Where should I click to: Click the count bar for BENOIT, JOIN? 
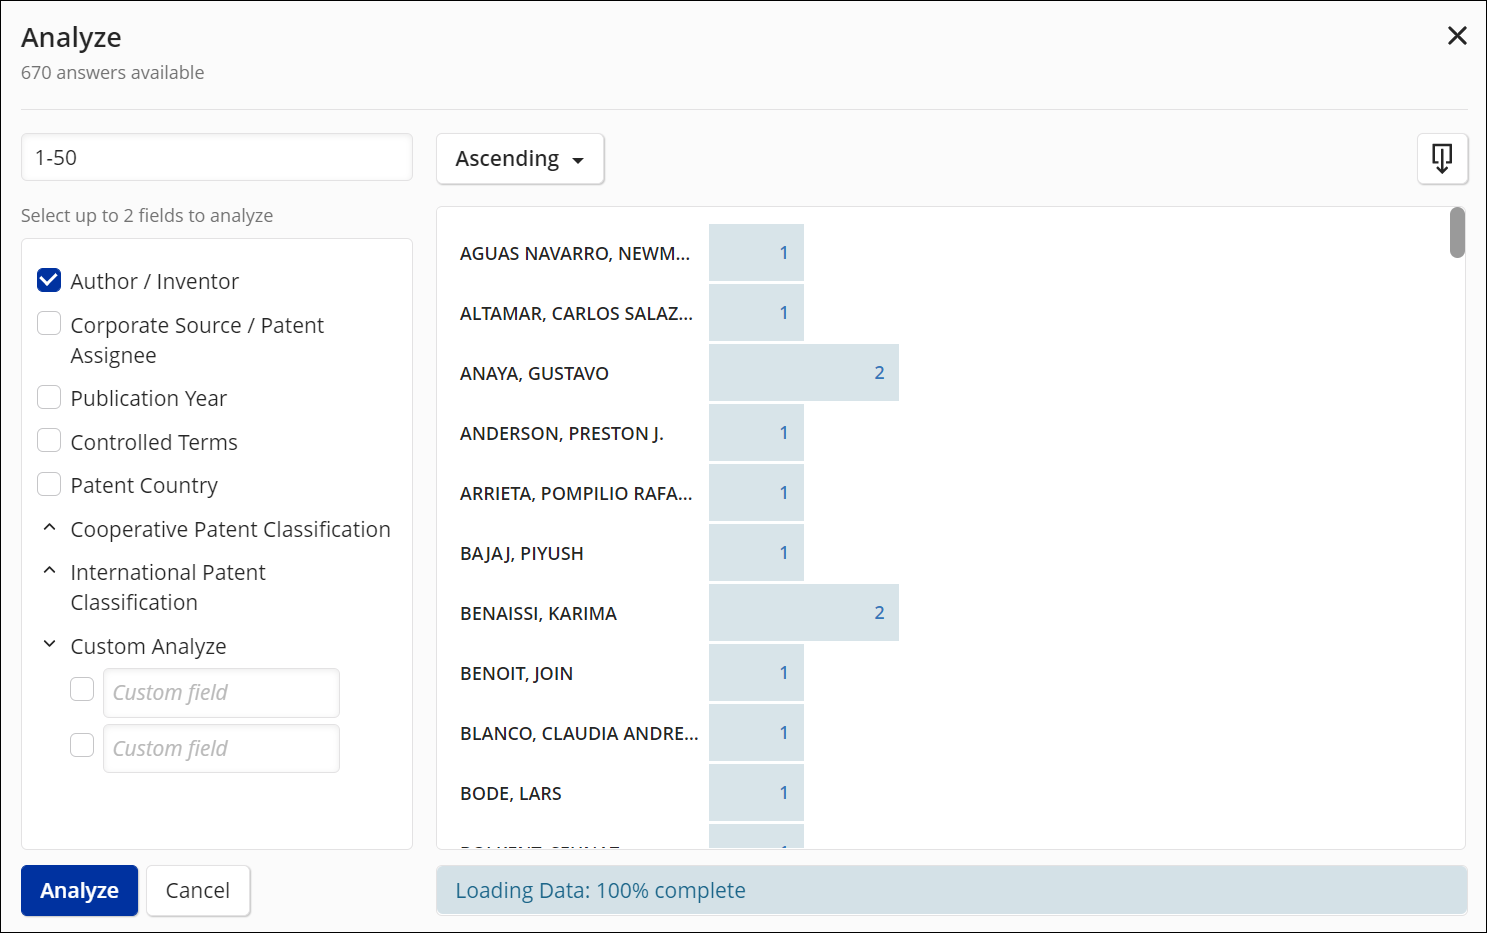(x=756, y=673)
